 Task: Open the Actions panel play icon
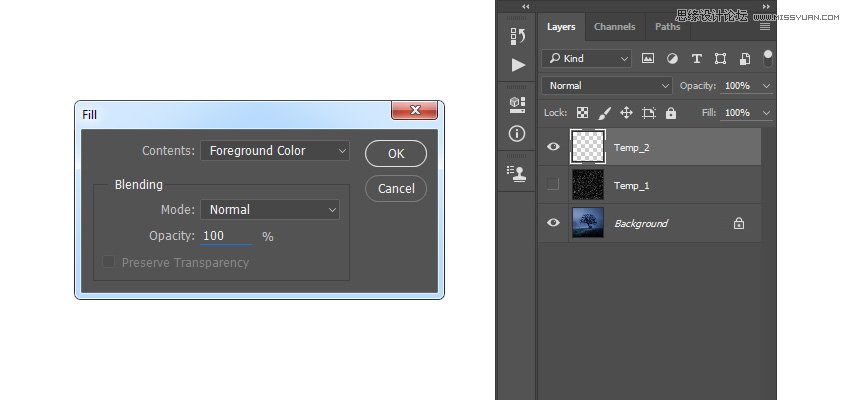pos(517,65)
